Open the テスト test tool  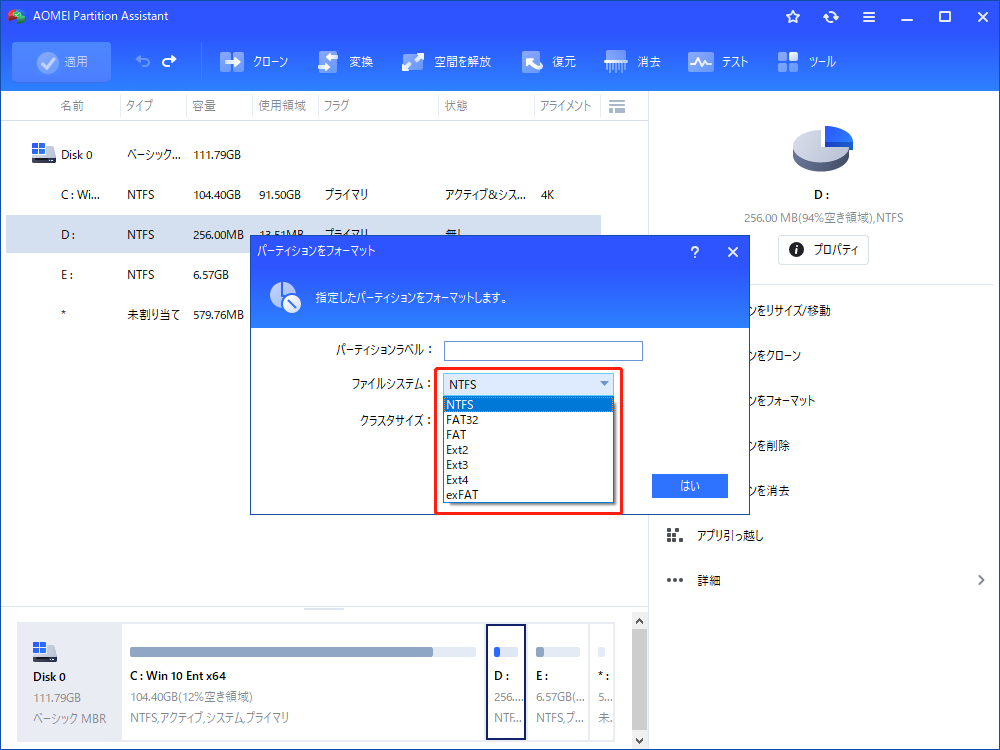click(718, 62)
